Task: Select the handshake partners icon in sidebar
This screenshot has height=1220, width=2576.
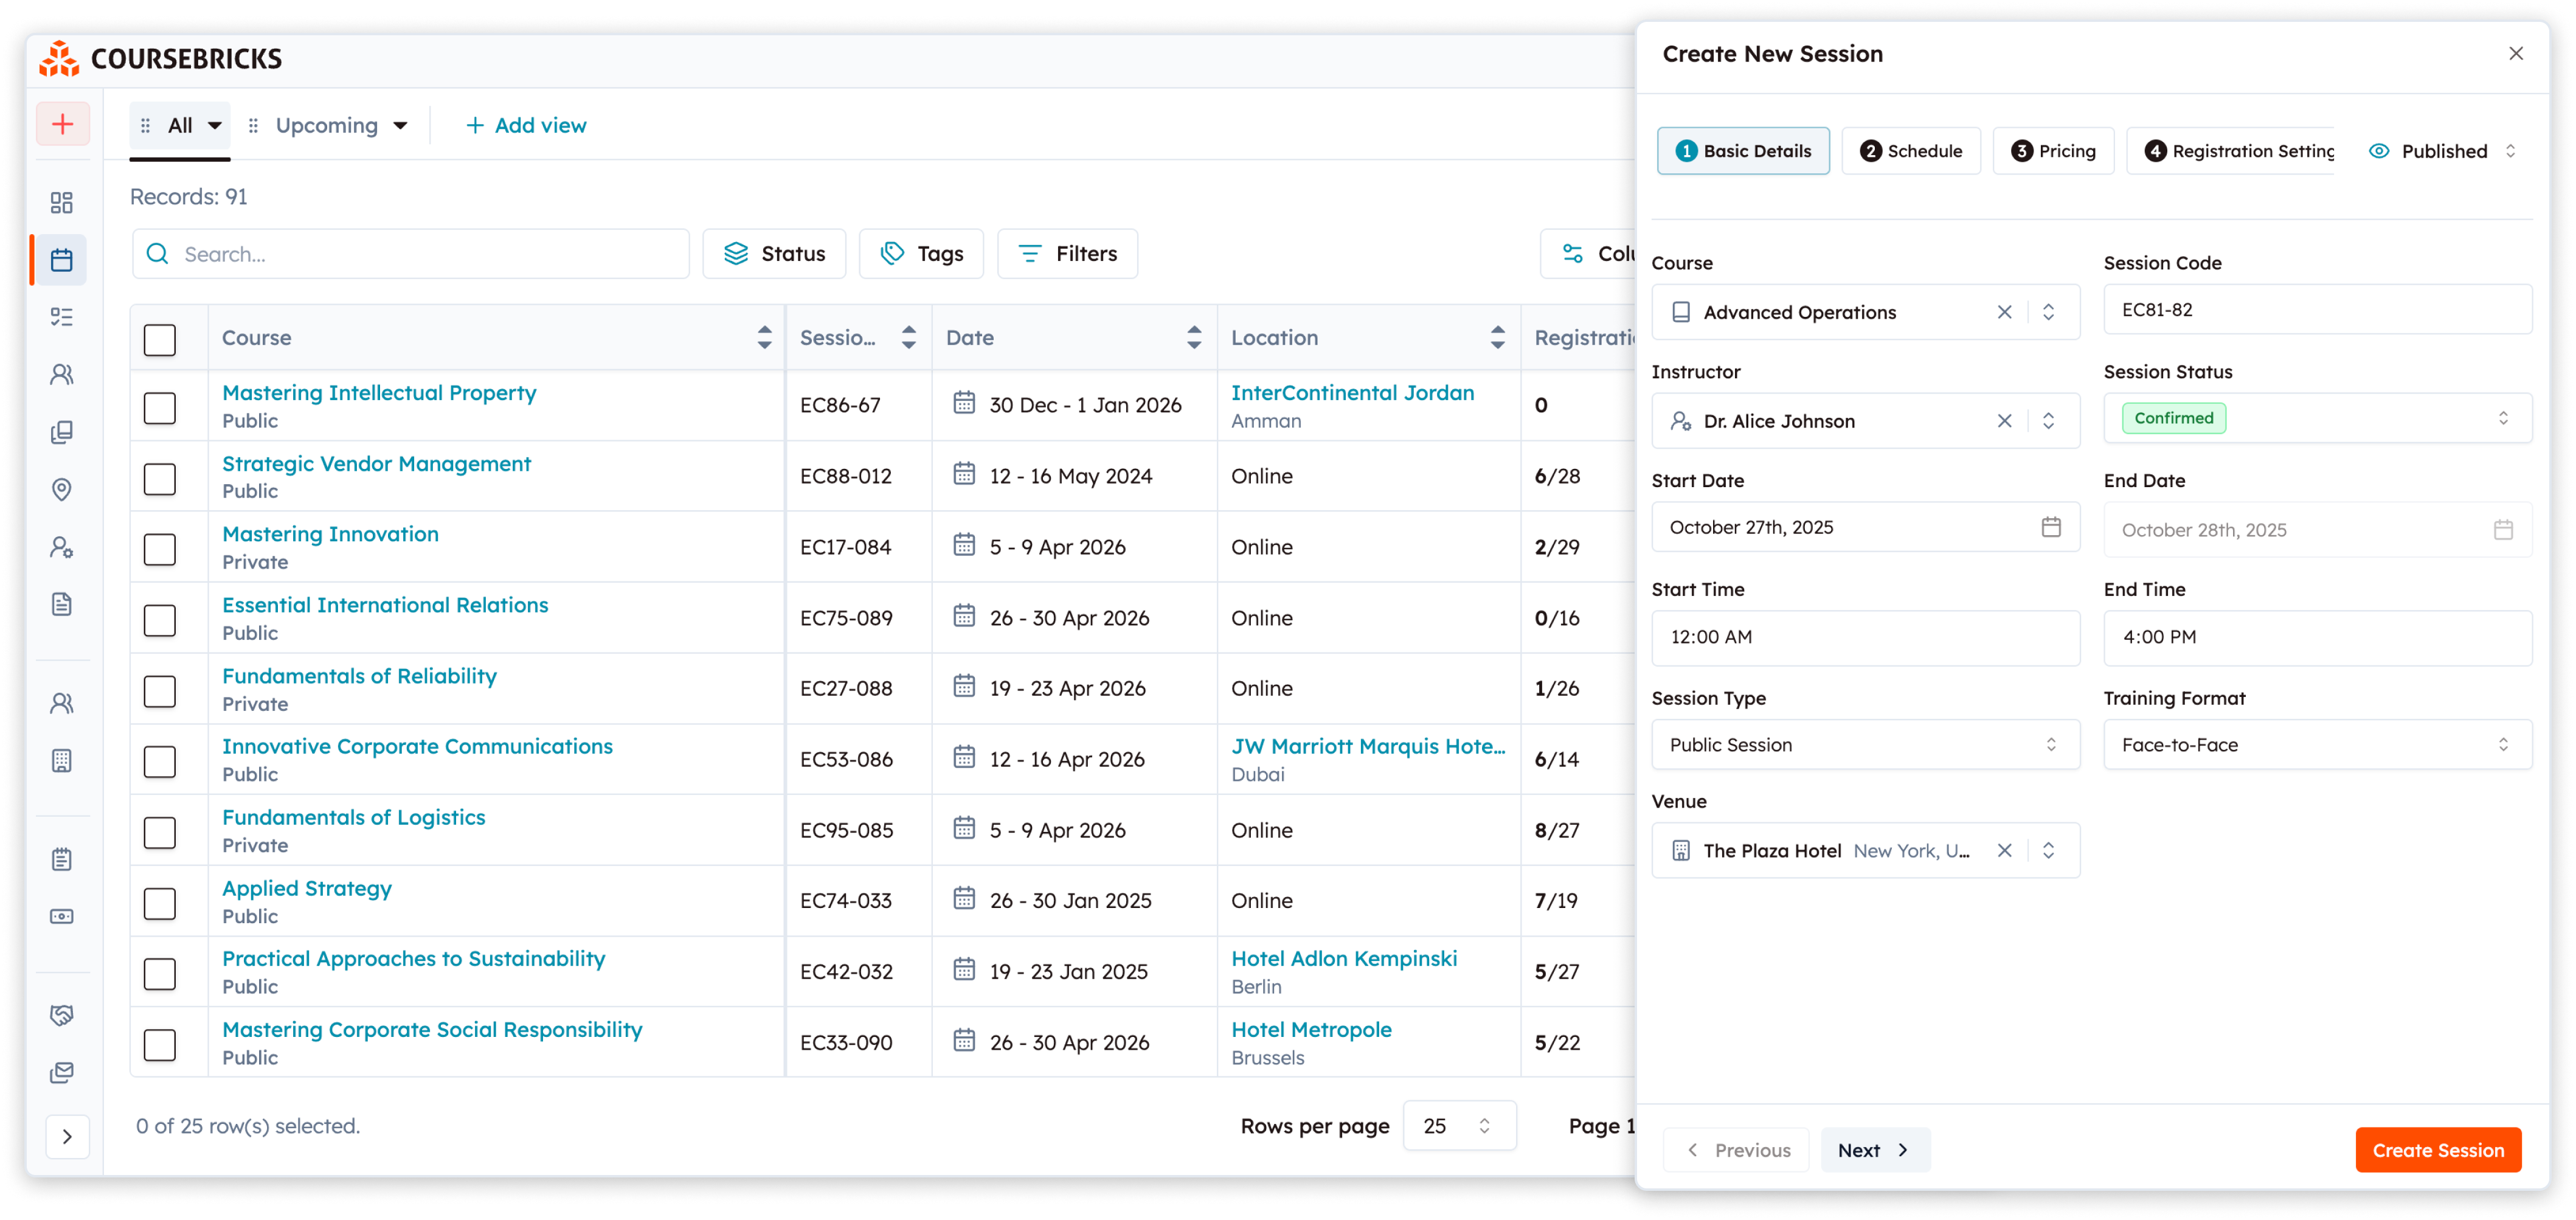Action: coord(62,1014)
